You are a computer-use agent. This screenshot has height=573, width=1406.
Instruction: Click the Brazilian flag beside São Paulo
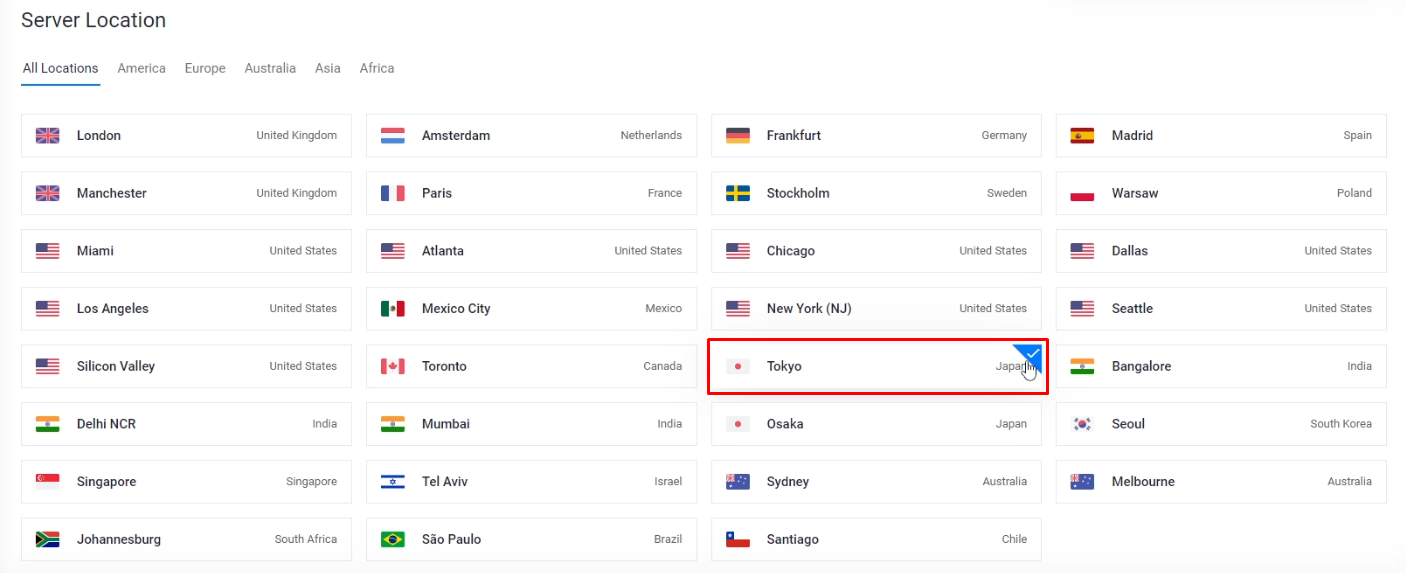pyautogui.click(x=392, y=540)
